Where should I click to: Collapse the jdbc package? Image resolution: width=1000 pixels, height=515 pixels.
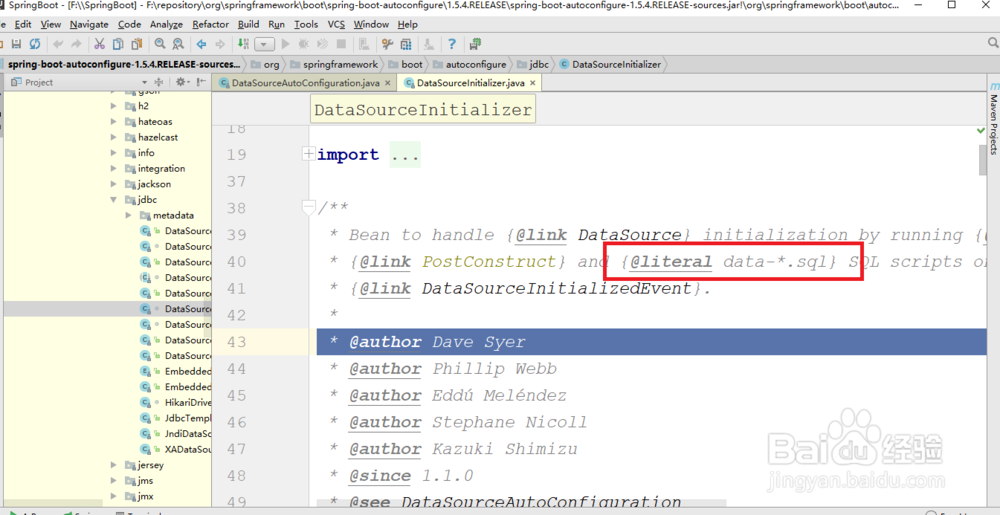point(114,199)
